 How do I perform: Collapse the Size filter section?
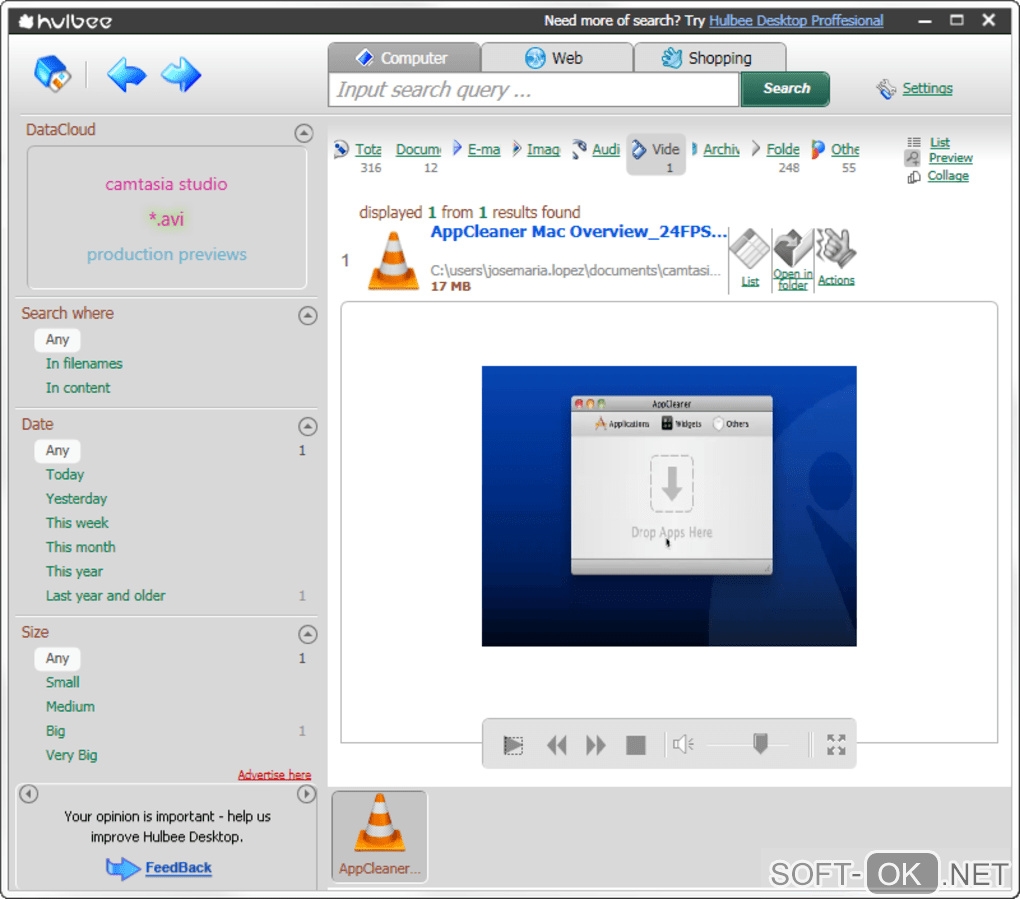coord(308,634)
